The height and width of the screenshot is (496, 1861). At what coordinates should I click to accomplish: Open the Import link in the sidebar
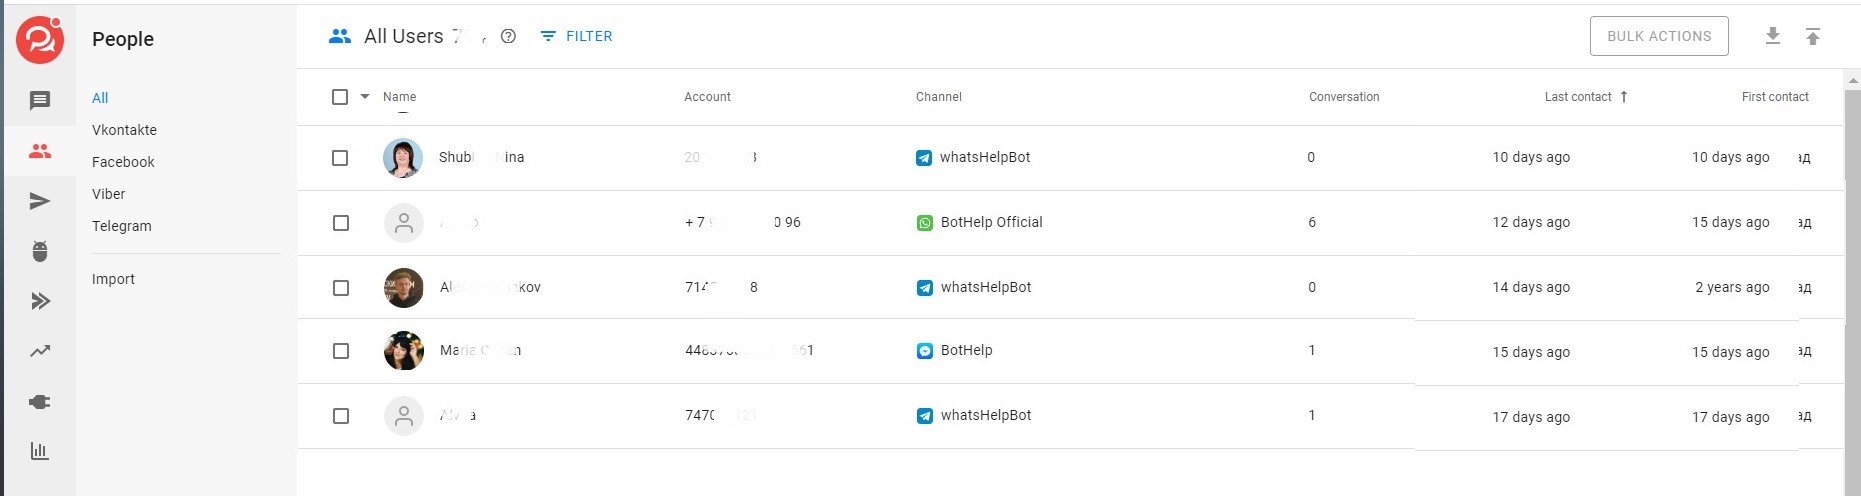click(113, 279)
